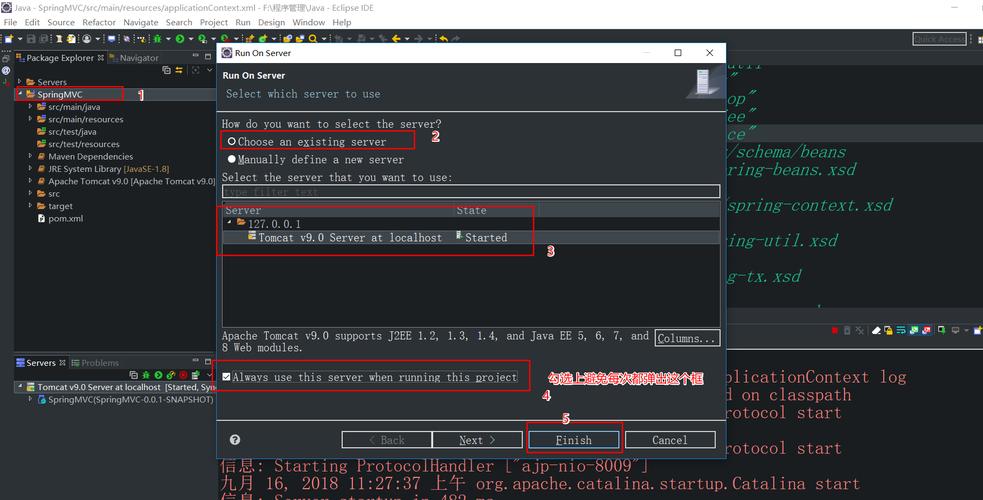The image size is (983, 500).
Task: Click the Cancel button
Action: 670,440
